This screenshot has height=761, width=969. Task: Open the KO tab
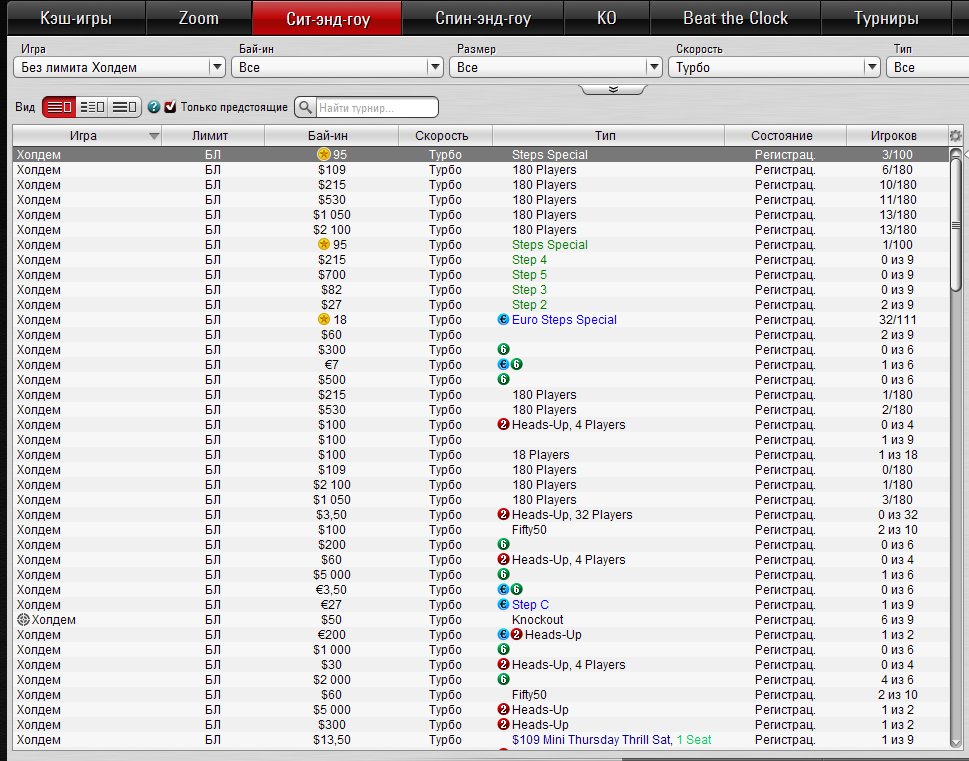coord(607,18)
